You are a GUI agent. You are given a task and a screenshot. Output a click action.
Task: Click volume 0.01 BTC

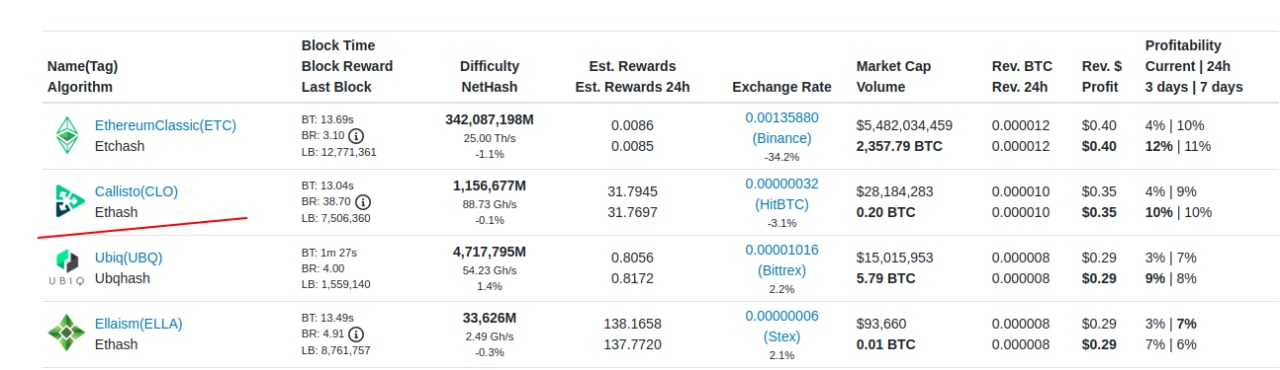click(x=885, y=344)
